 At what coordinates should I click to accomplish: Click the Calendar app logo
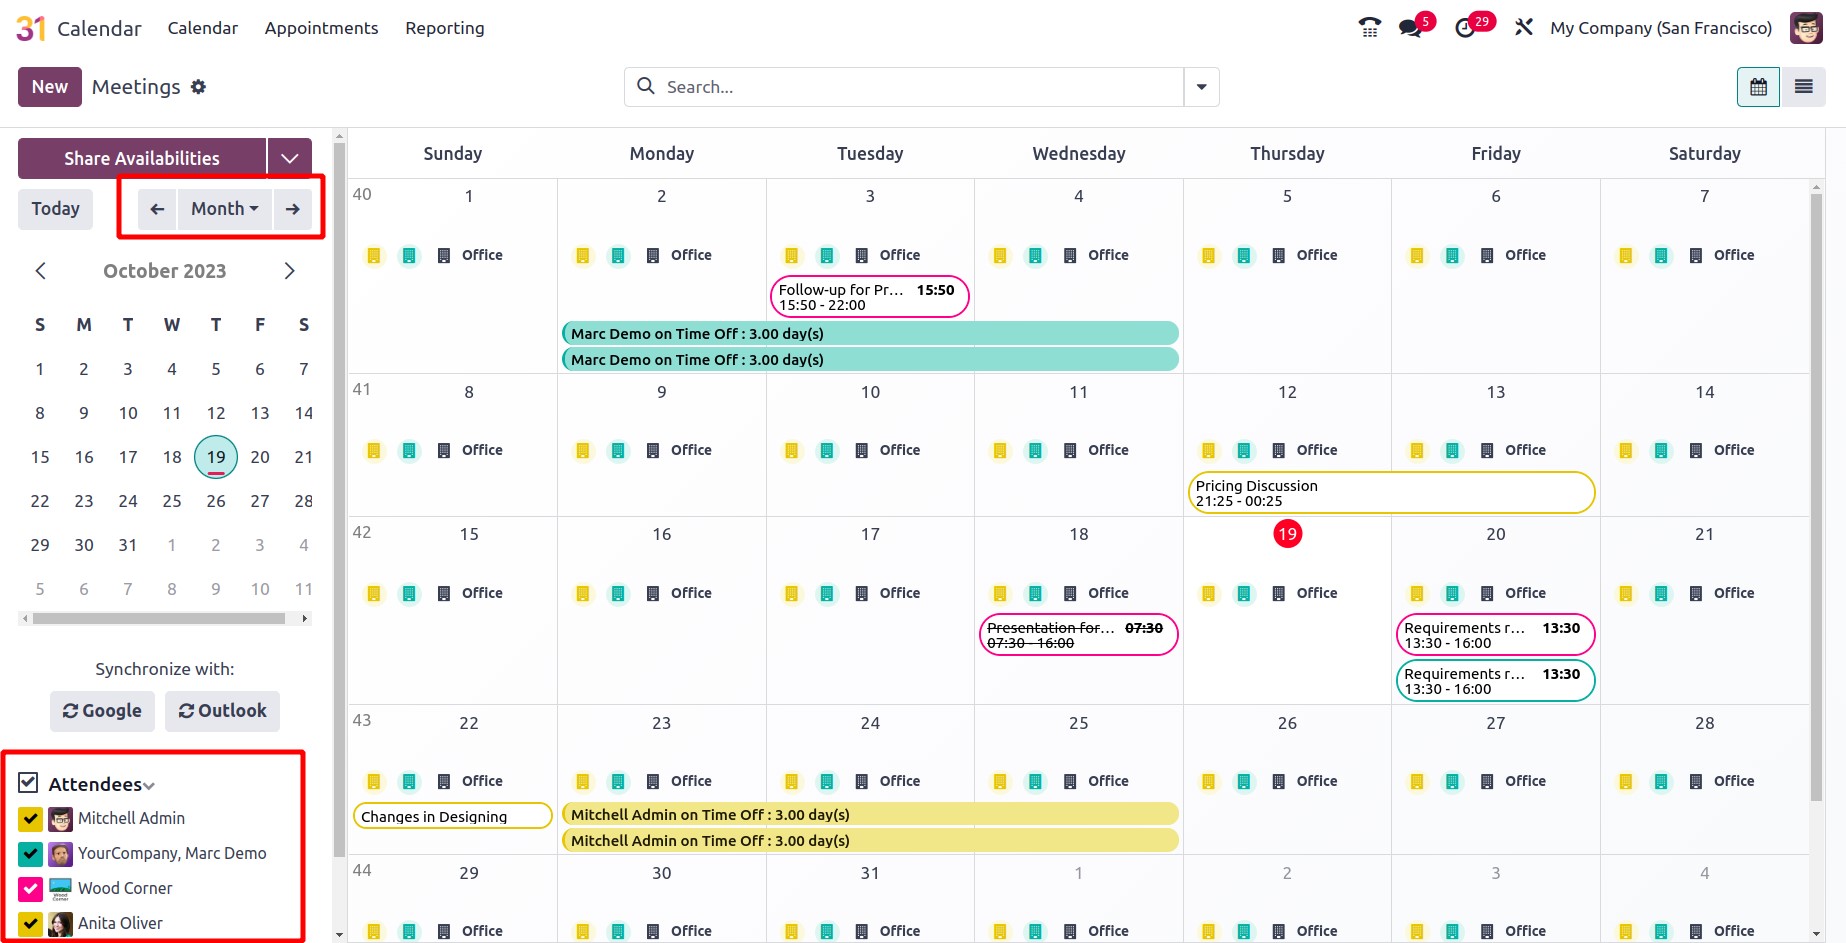click(31, 28)
